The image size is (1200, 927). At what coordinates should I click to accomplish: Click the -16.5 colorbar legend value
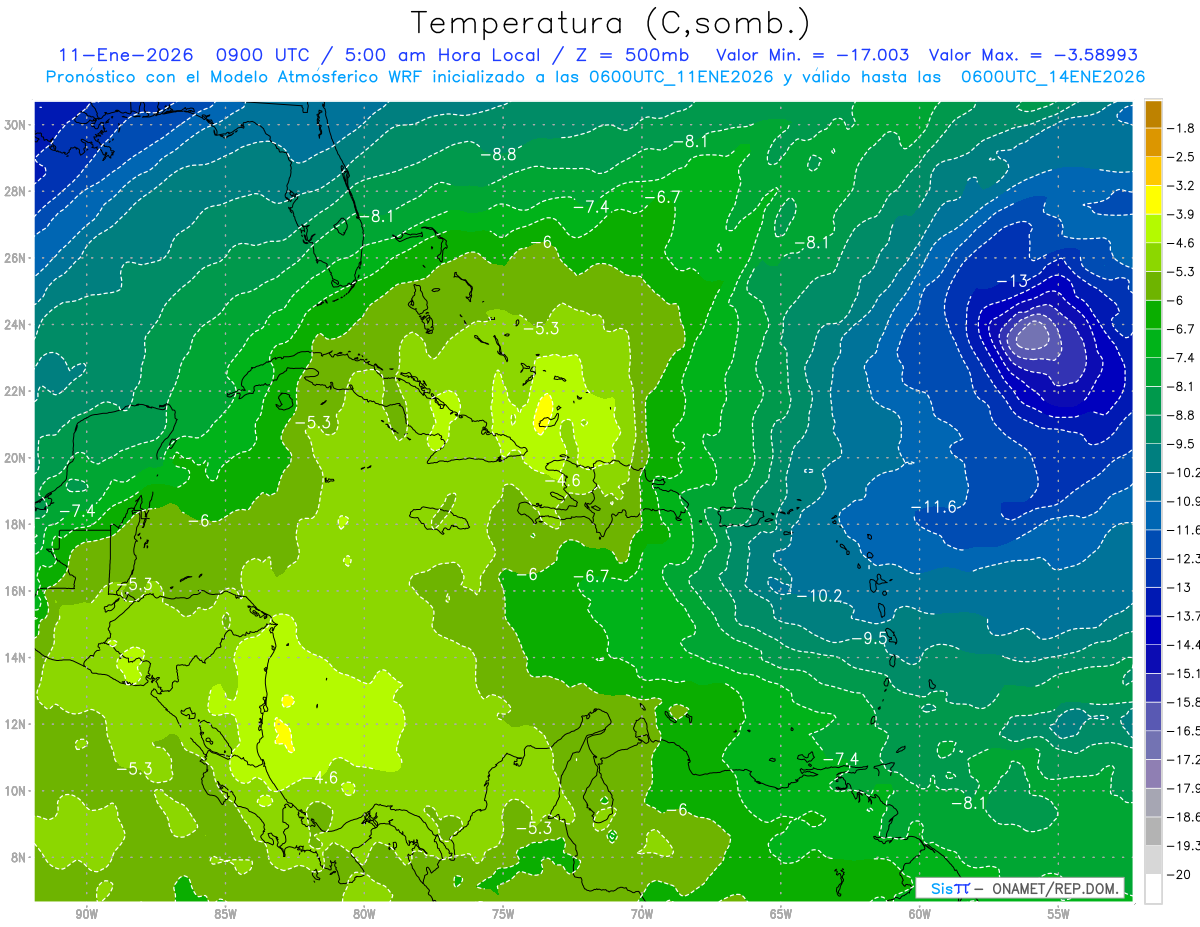point(1184,731)
